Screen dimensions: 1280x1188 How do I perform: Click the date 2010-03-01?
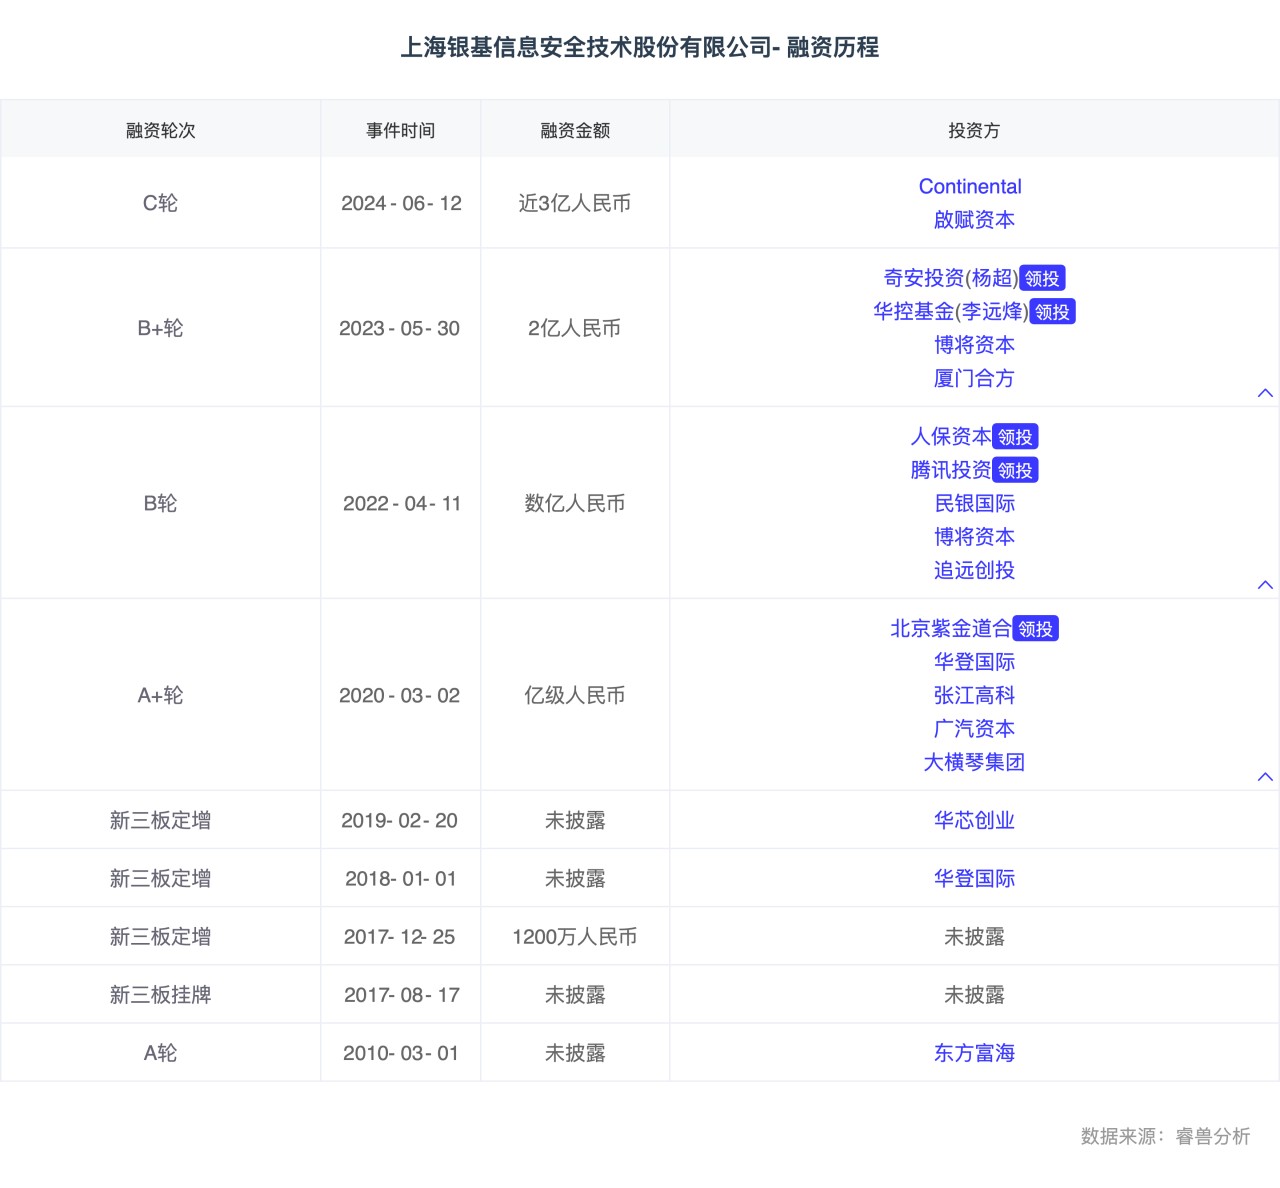(x=400, y=1053)
